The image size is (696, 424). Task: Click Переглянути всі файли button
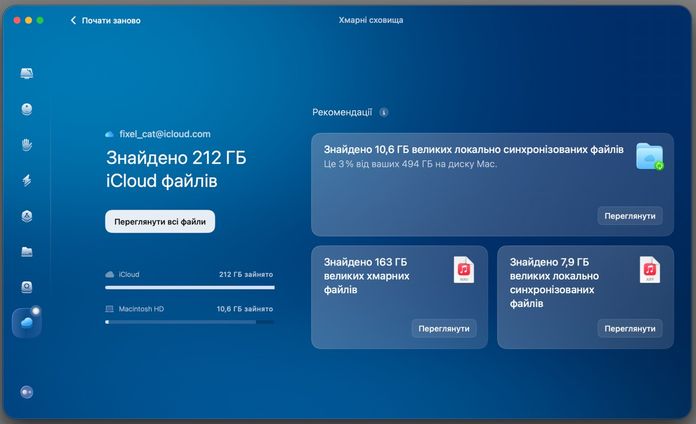[x=160, y=222]
